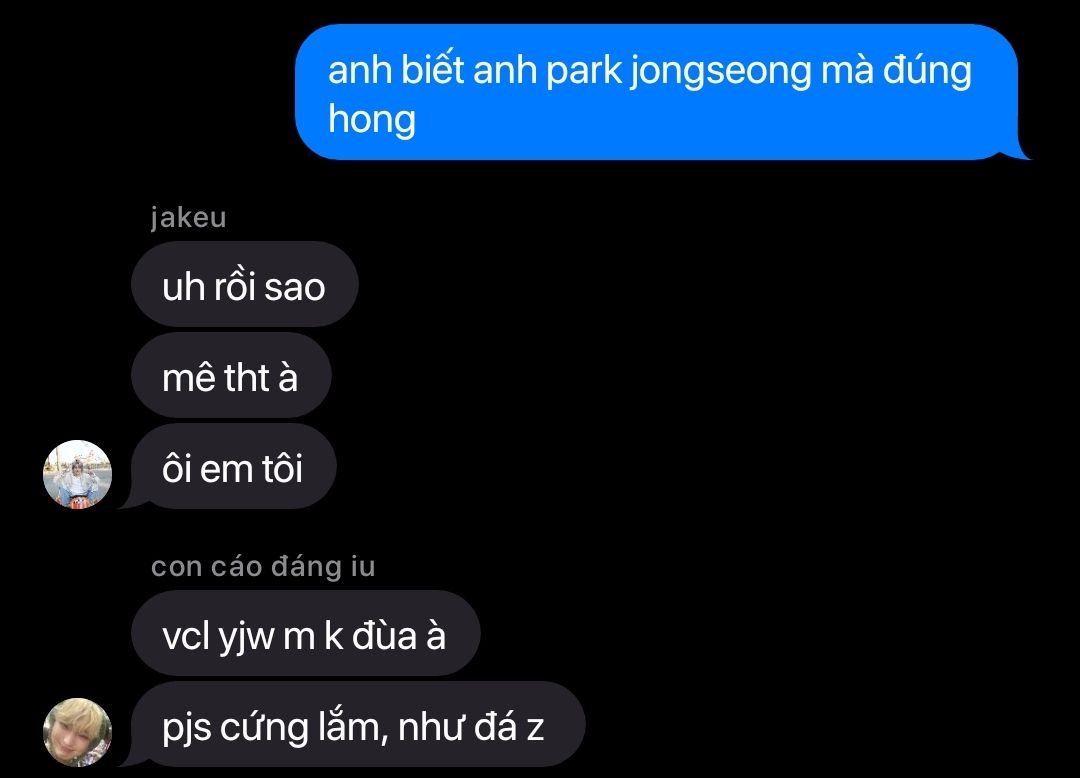This screenshot has width=1080, height=778.
Task: Click the word "hong" in the blue bubble
Action: pyautogui.click(x=372, y=120)
